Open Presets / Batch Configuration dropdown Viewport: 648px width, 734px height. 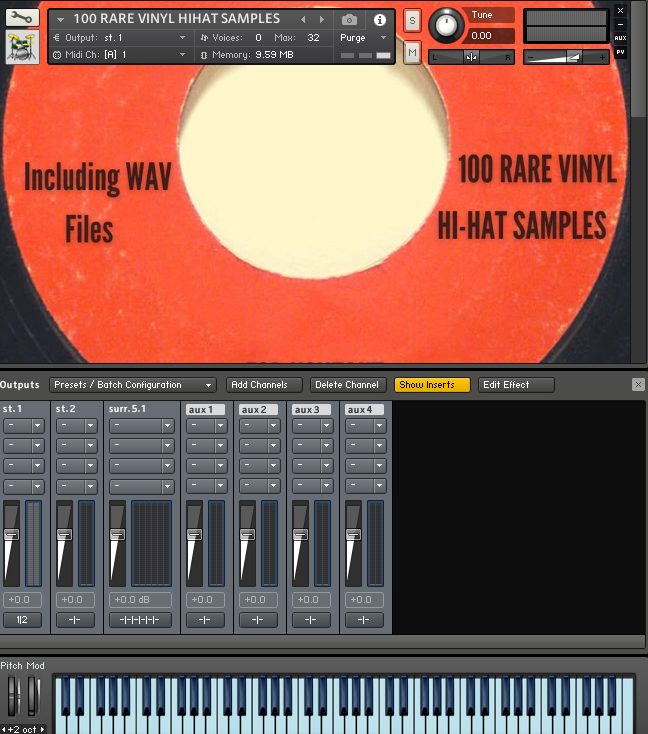(133, 385)
